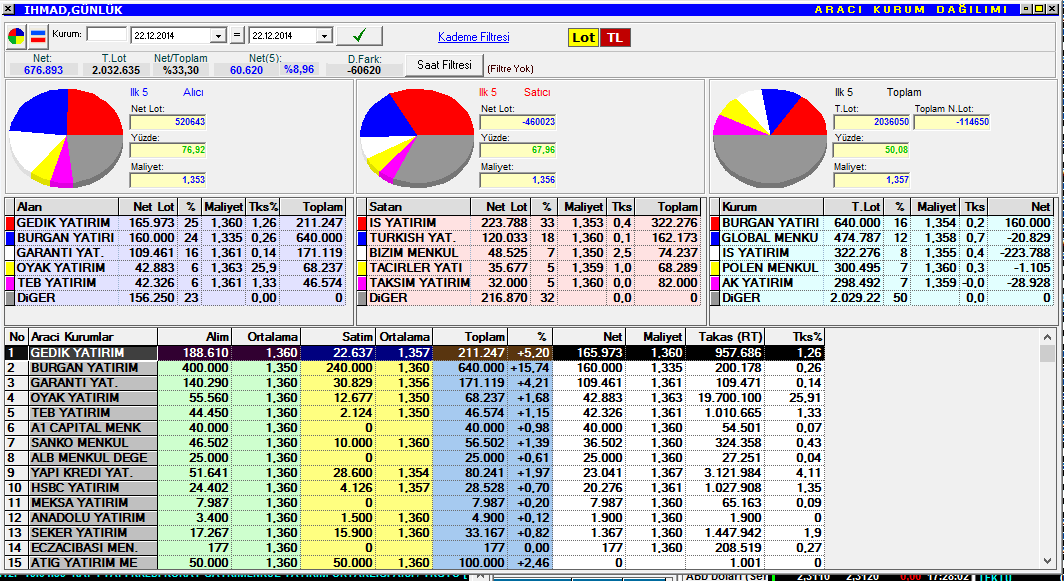Switch to TL unit display
Screen dimensions: 1064x581
point(615,37)
